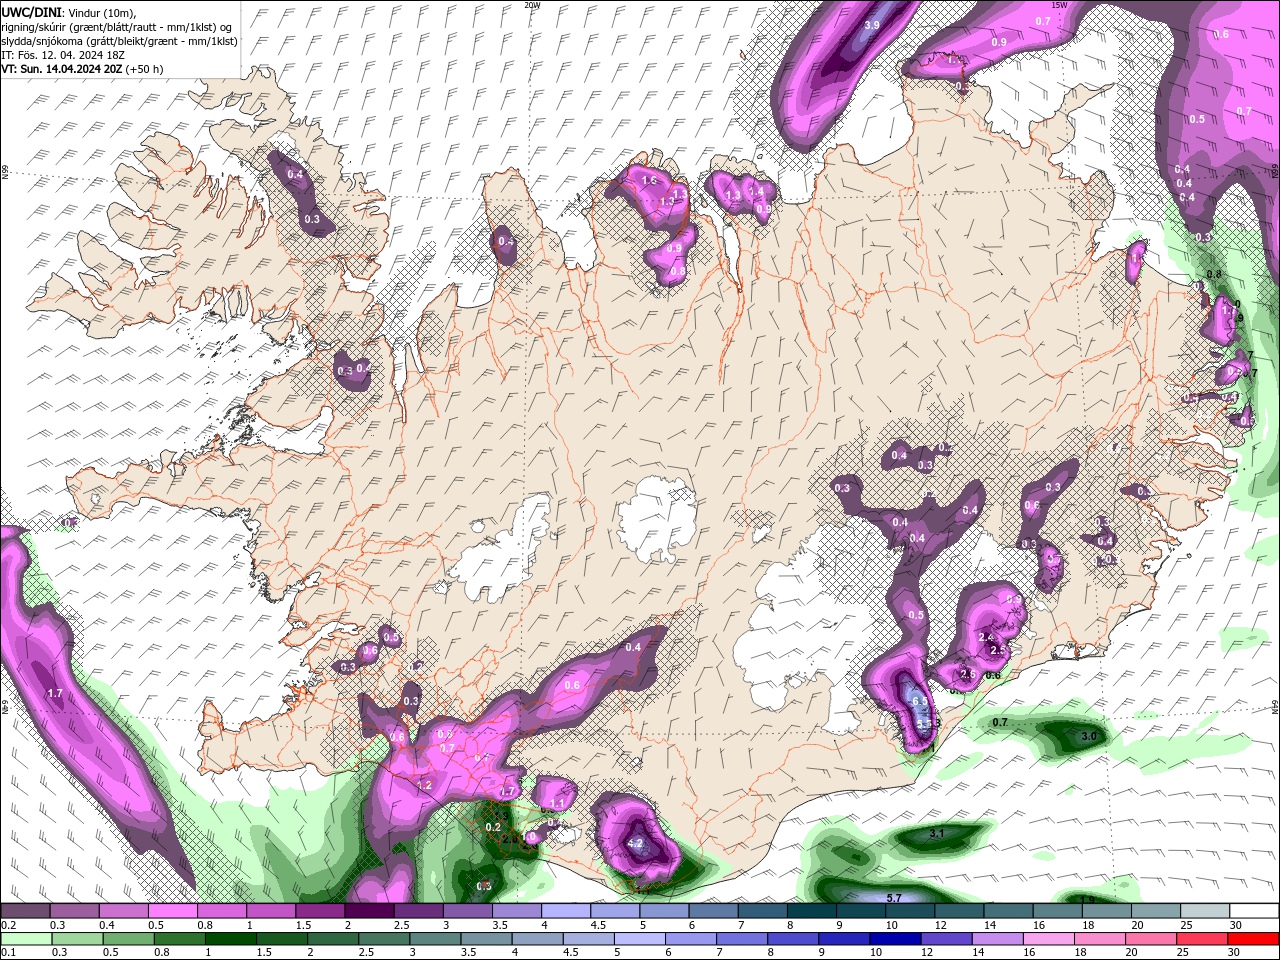Click the light pink lower swatch starting at 16

(x=1049, y=939)
